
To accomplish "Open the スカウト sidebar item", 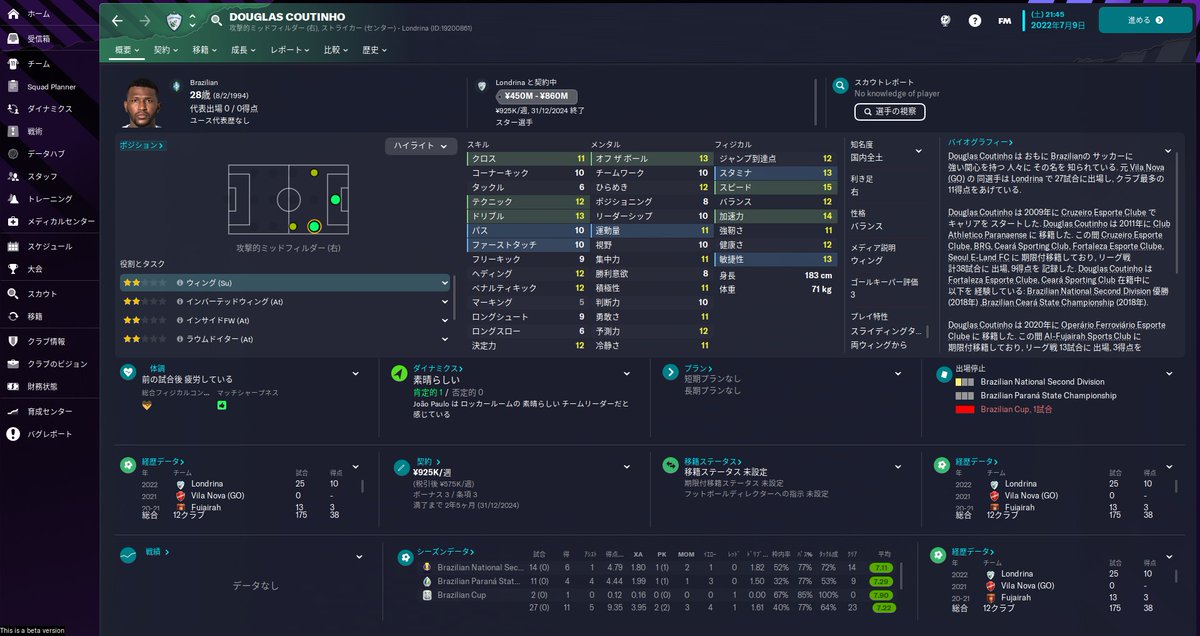I will pyautogui.click(x=40, y=294).
